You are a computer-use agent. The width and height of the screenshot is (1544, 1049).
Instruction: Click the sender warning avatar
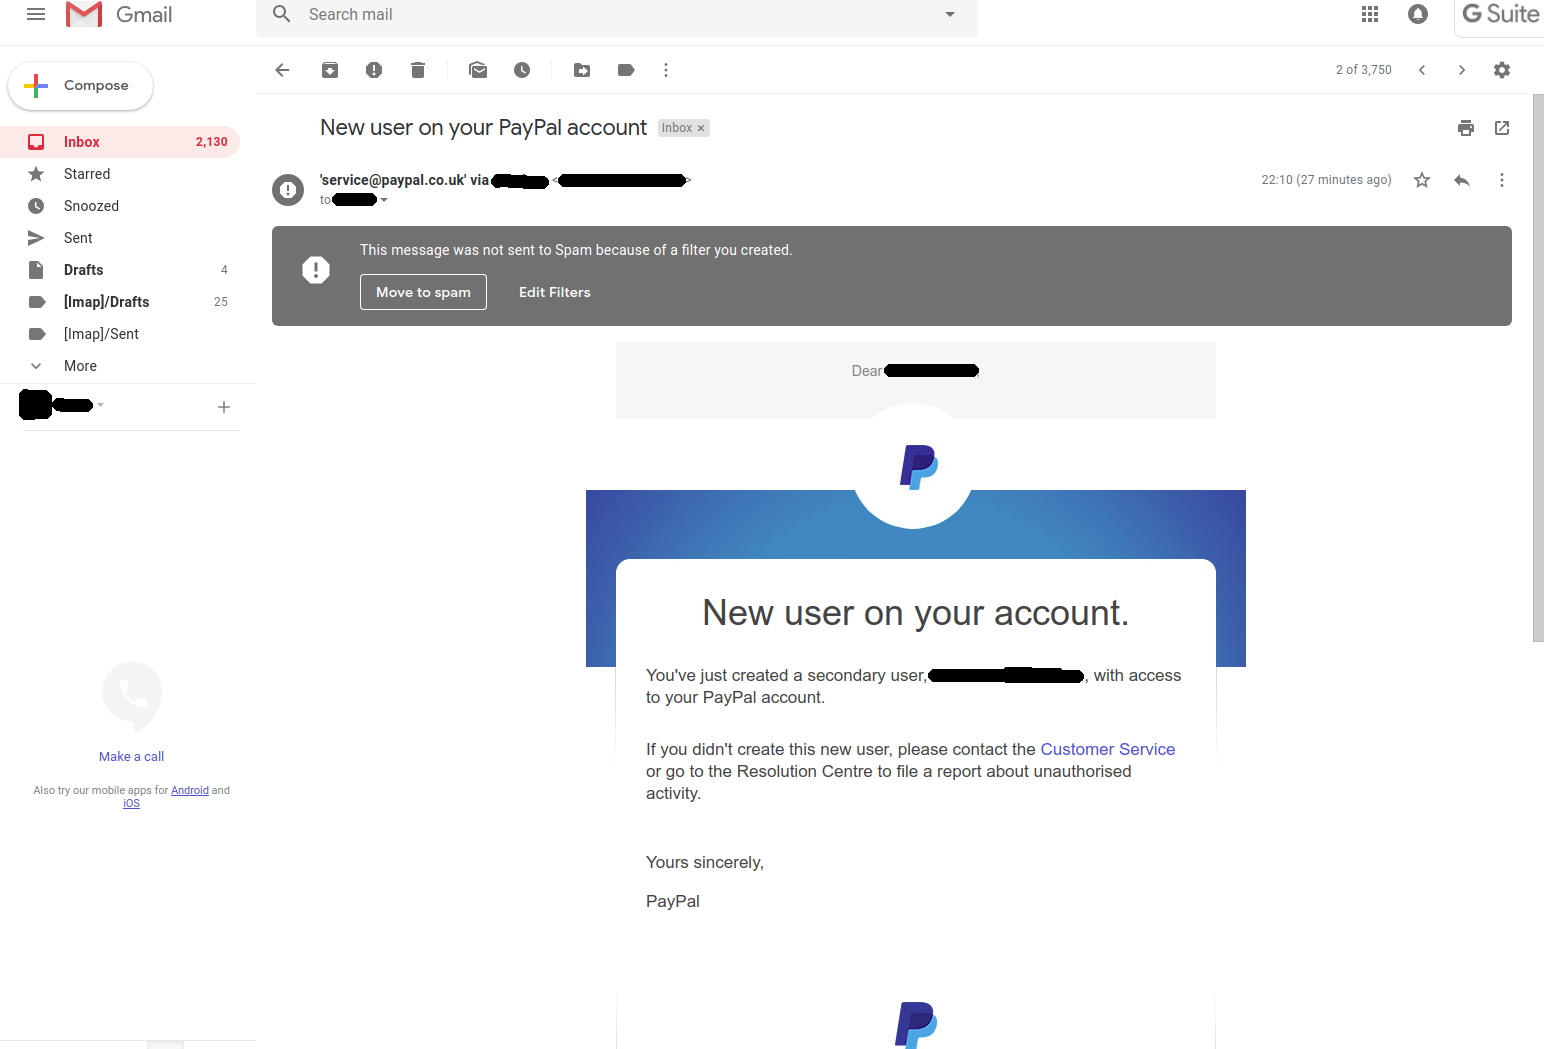point(288,189)
